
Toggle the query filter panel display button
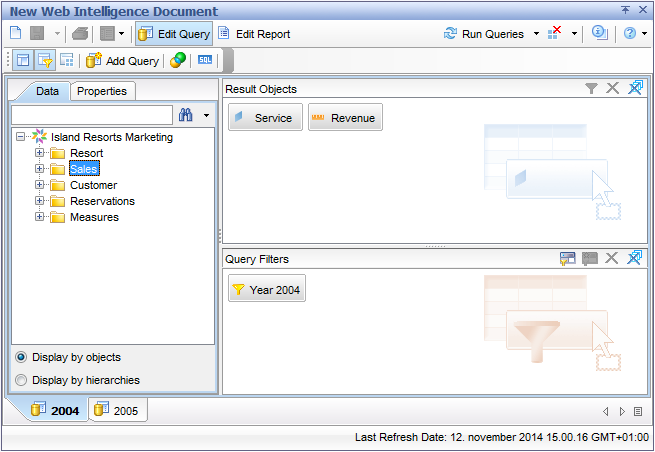pos(44,61)
